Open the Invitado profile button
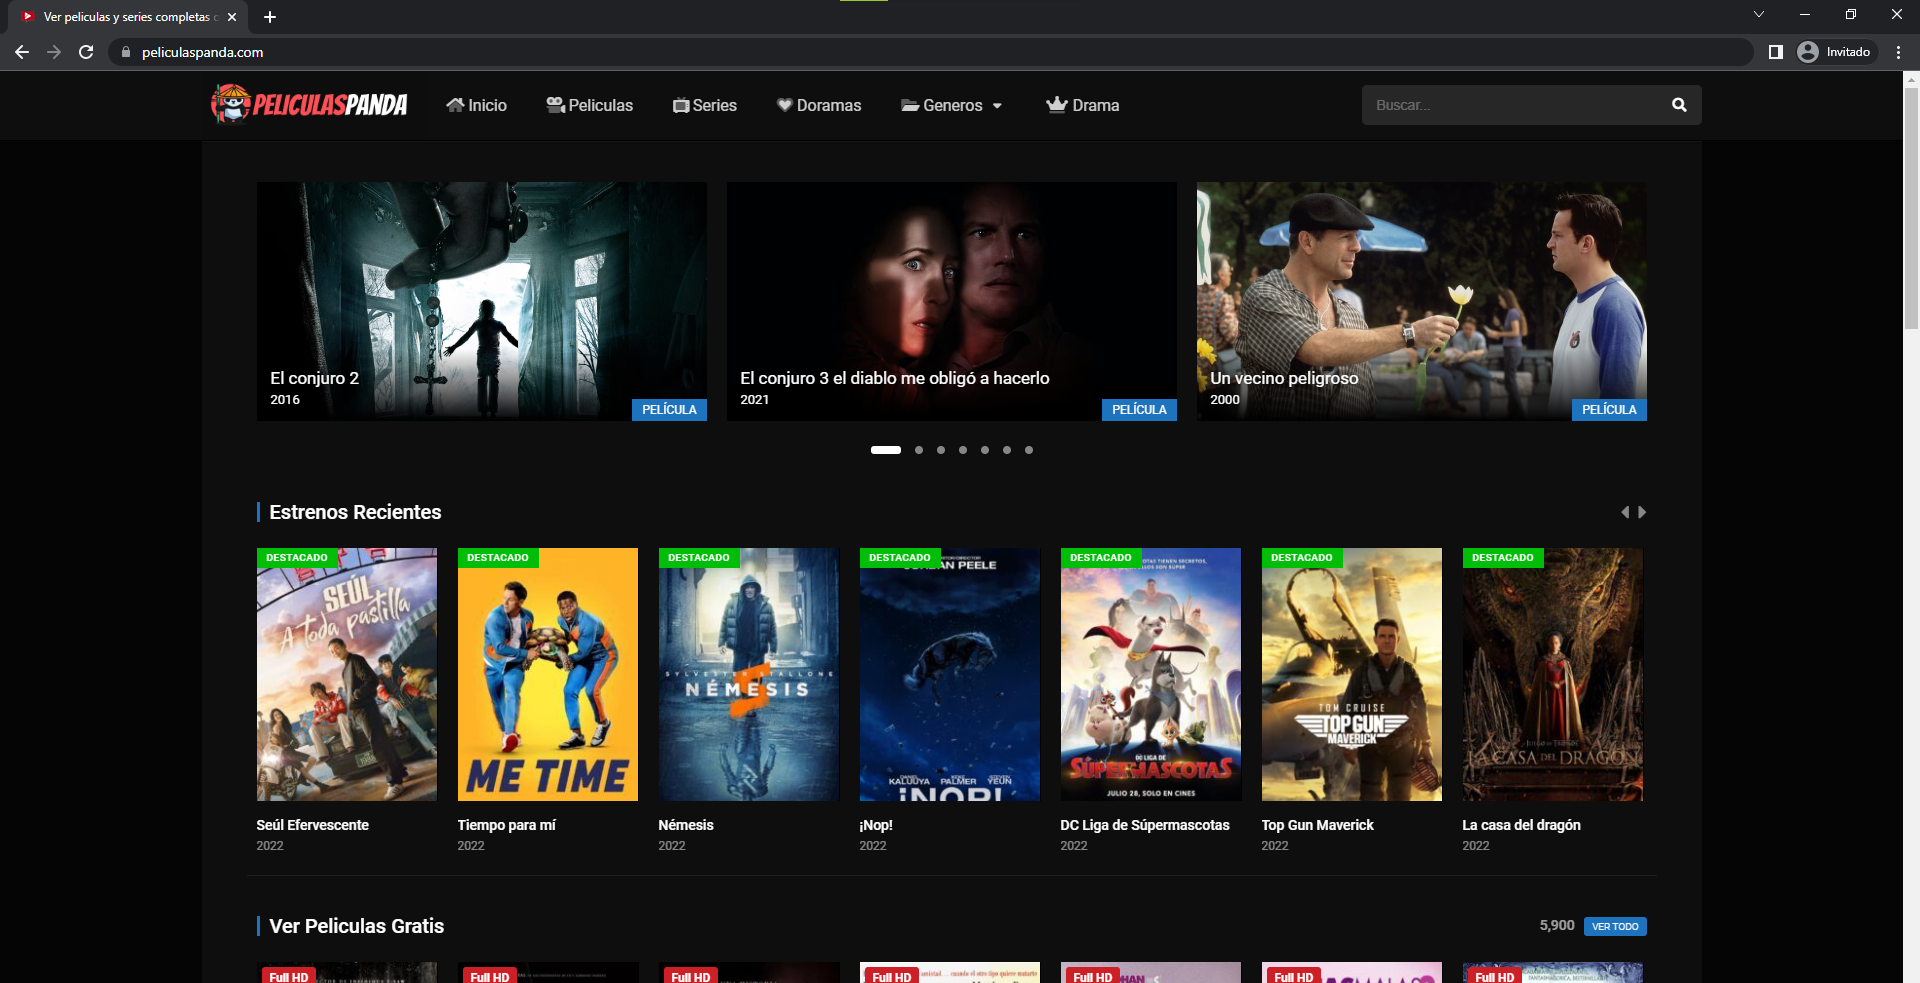1920x983 pixels. 1835,52
